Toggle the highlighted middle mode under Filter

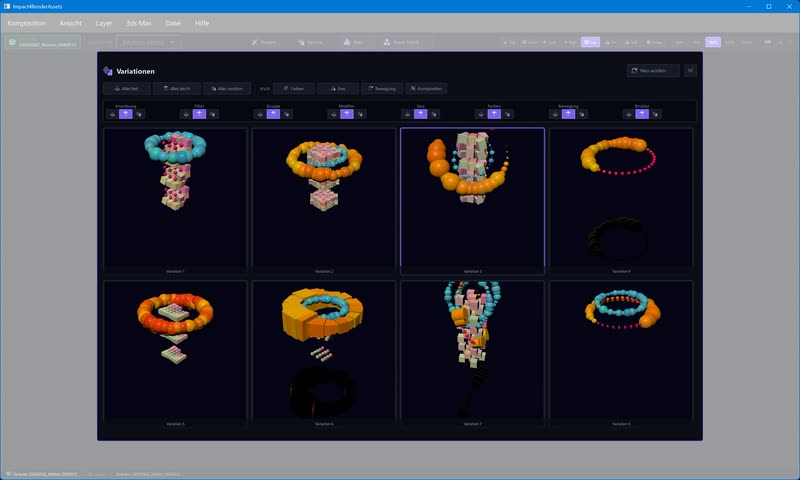coord(199,114)
